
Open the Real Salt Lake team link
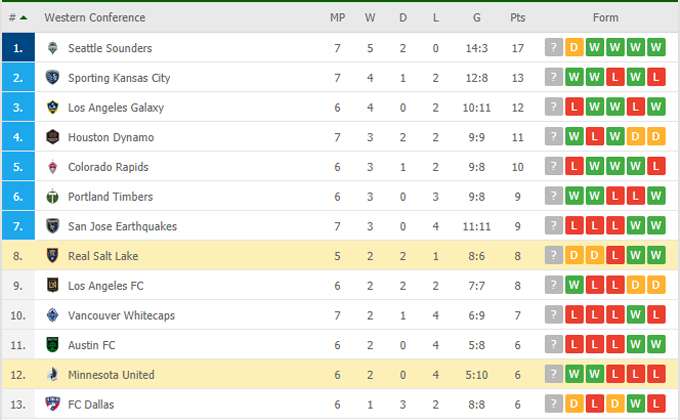tap(103, 256)
